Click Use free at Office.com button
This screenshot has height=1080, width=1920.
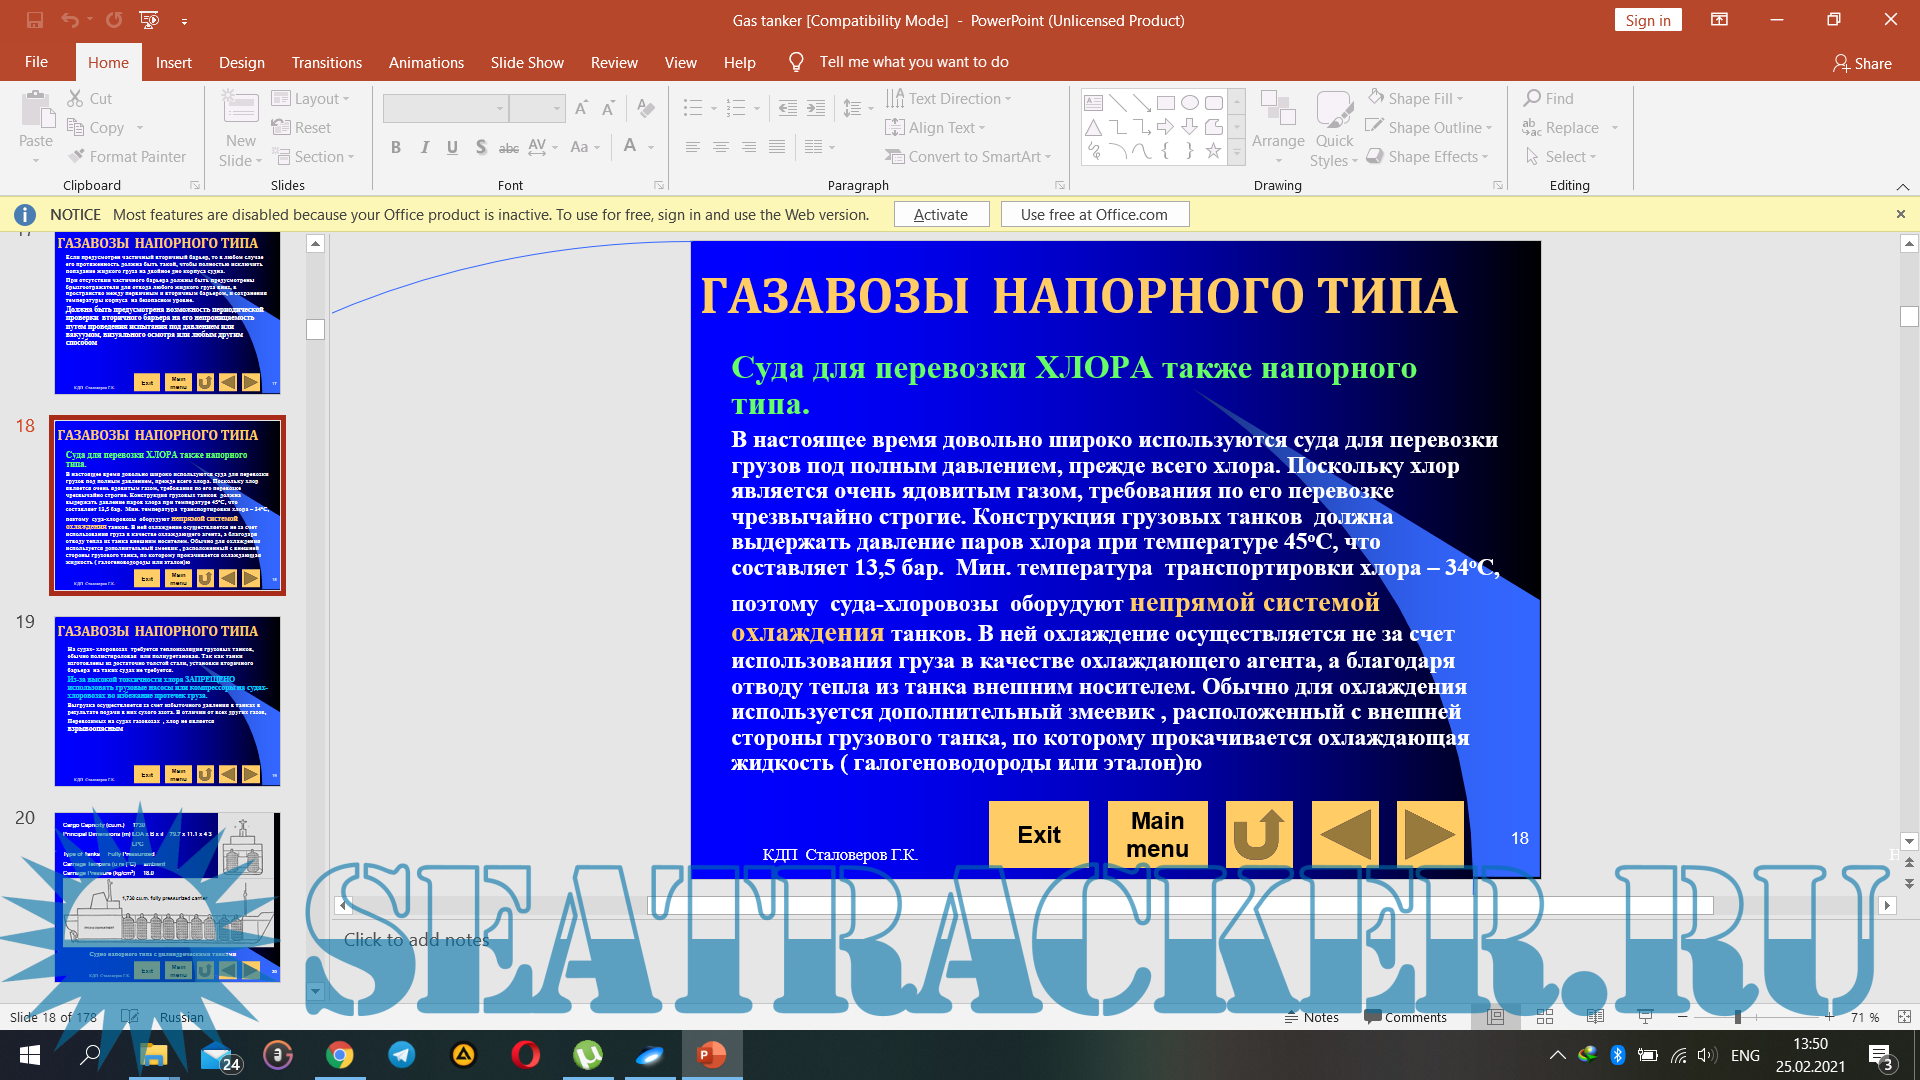[1094, 214]
